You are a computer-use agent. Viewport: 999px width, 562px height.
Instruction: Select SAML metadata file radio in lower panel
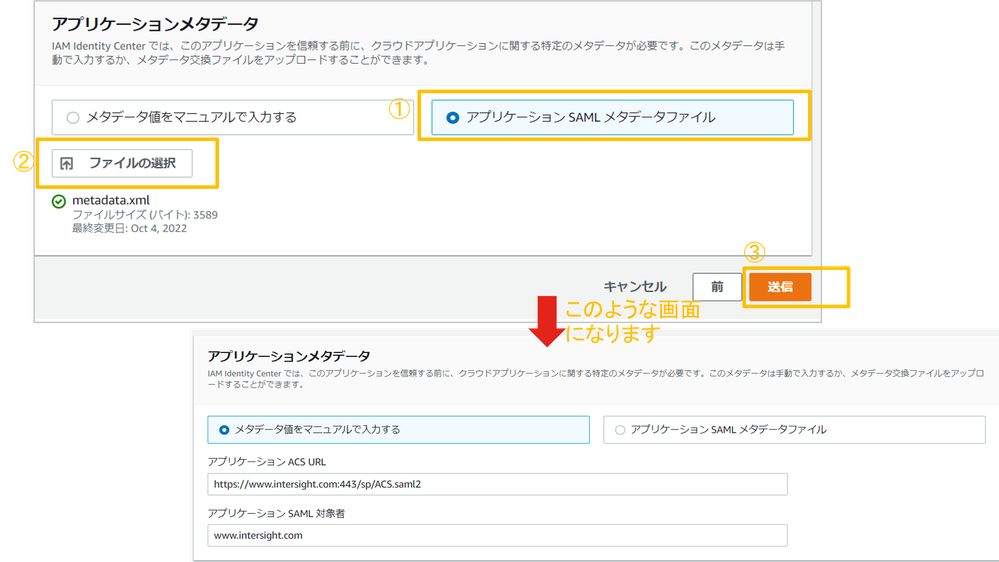point(620,430)
